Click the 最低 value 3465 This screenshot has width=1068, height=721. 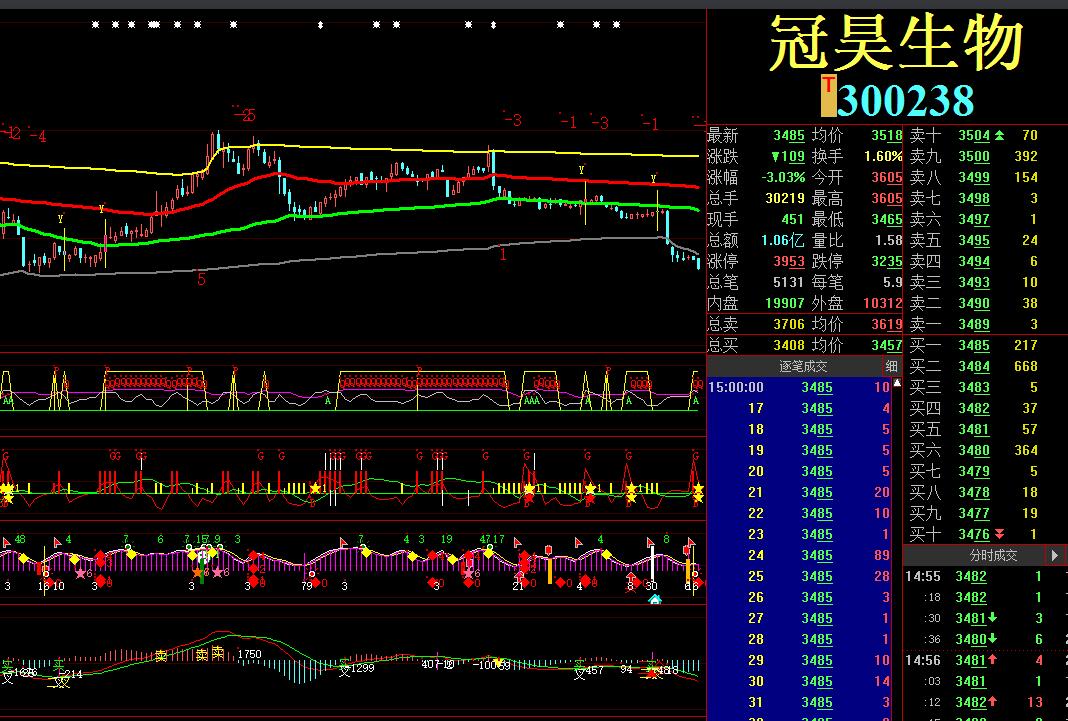click(x=887, y=219)
